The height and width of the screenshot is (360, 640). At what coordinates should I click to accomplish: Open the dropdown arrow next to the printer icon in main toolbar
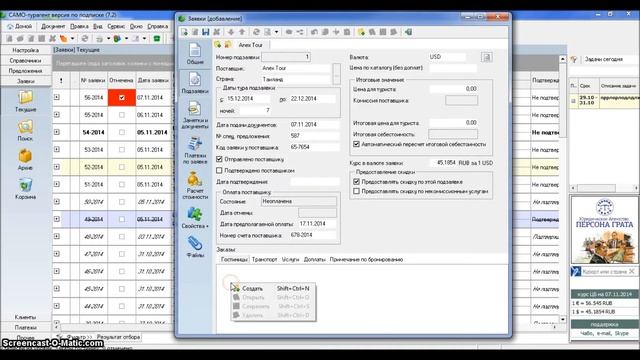point(108,38)
